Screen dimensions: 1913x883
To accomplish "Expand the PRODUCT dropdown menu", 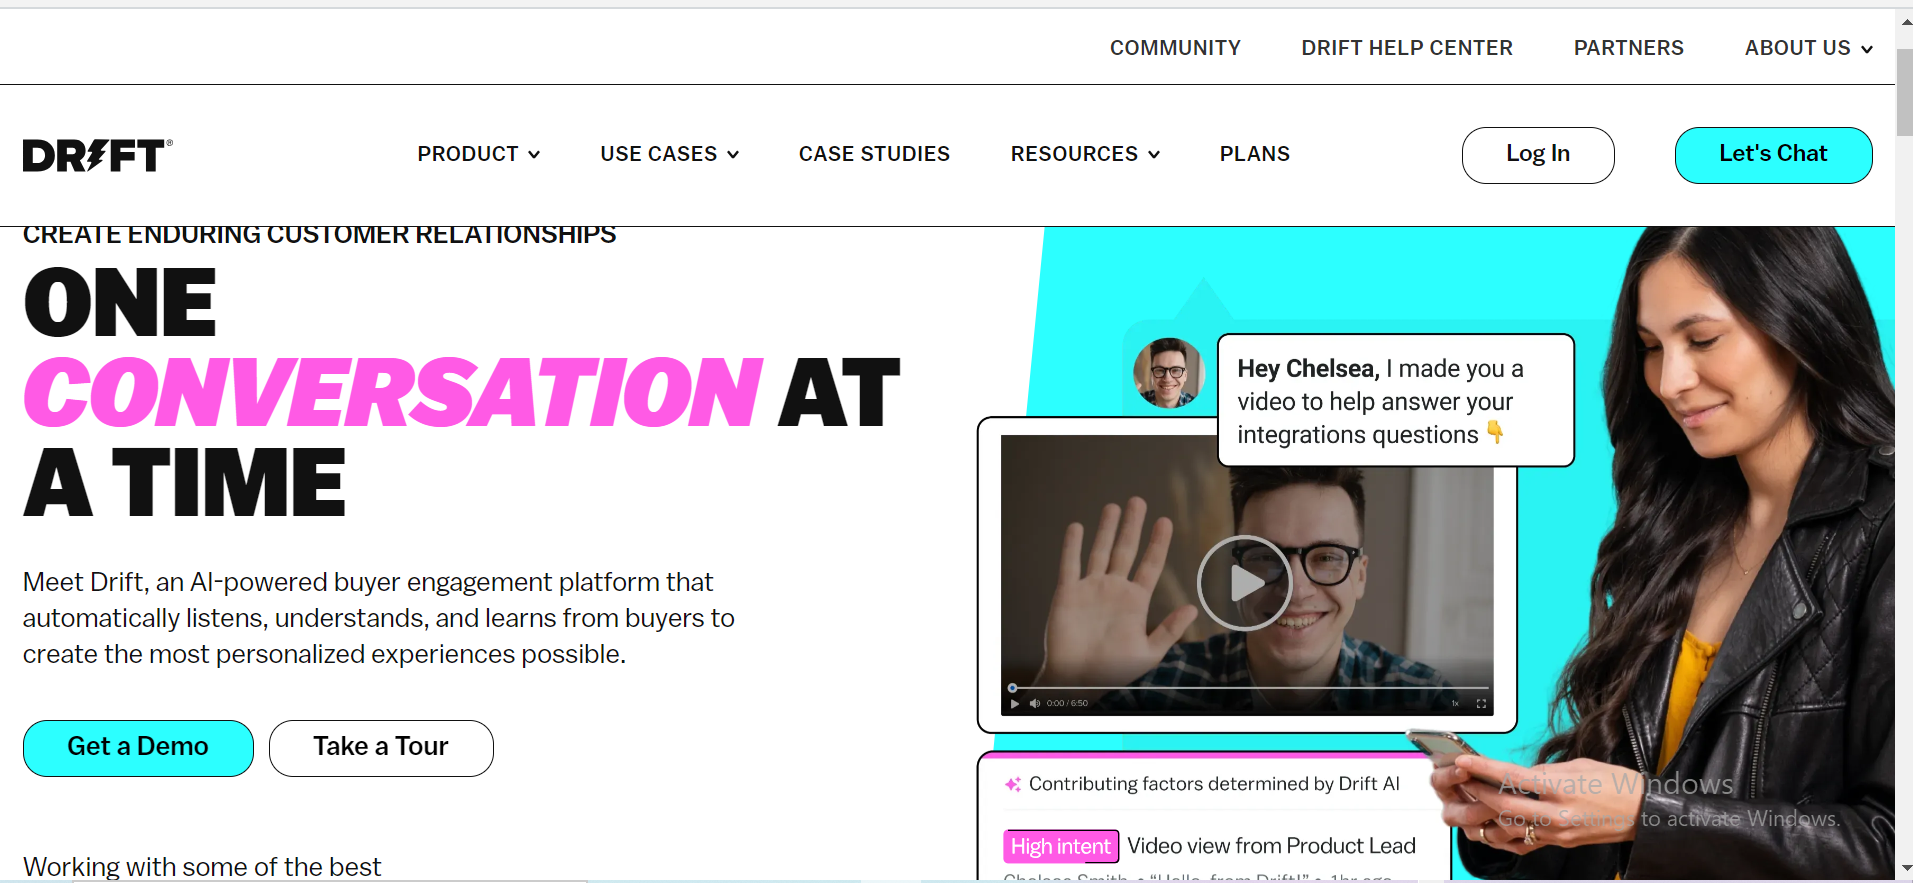I will pos(479,154).
